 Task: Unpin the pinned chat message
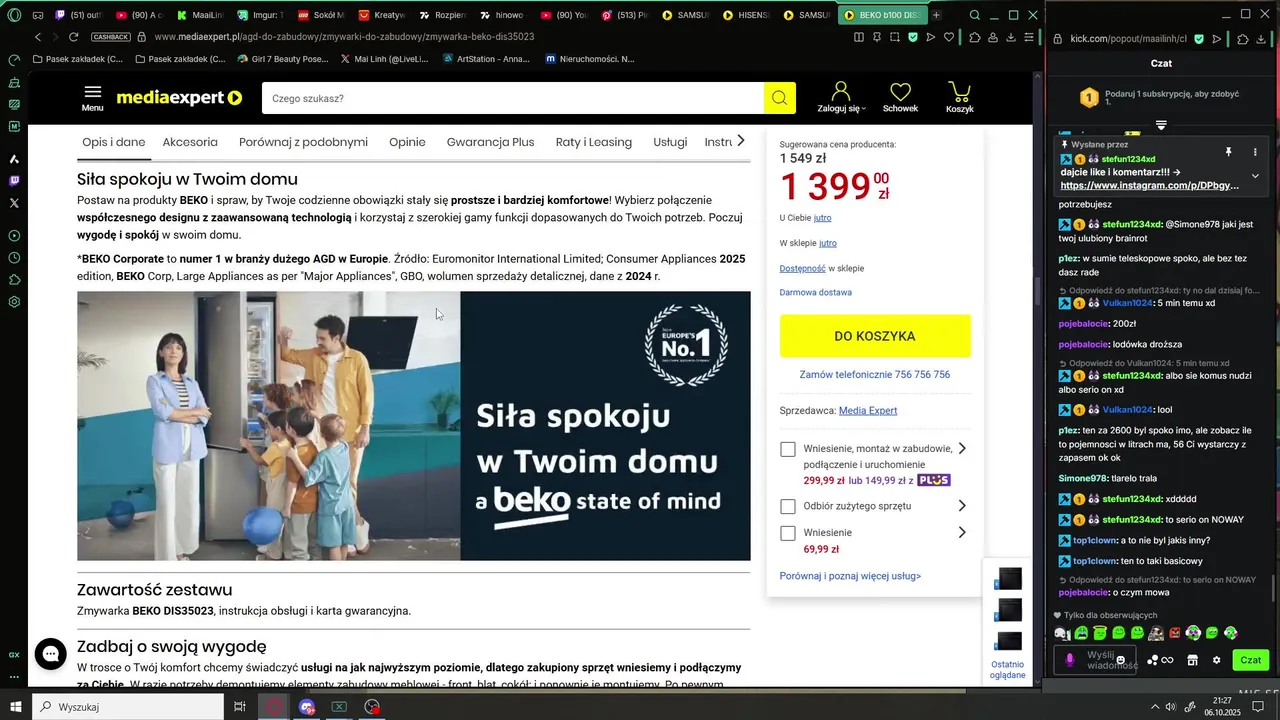[x=1228, y=152]
